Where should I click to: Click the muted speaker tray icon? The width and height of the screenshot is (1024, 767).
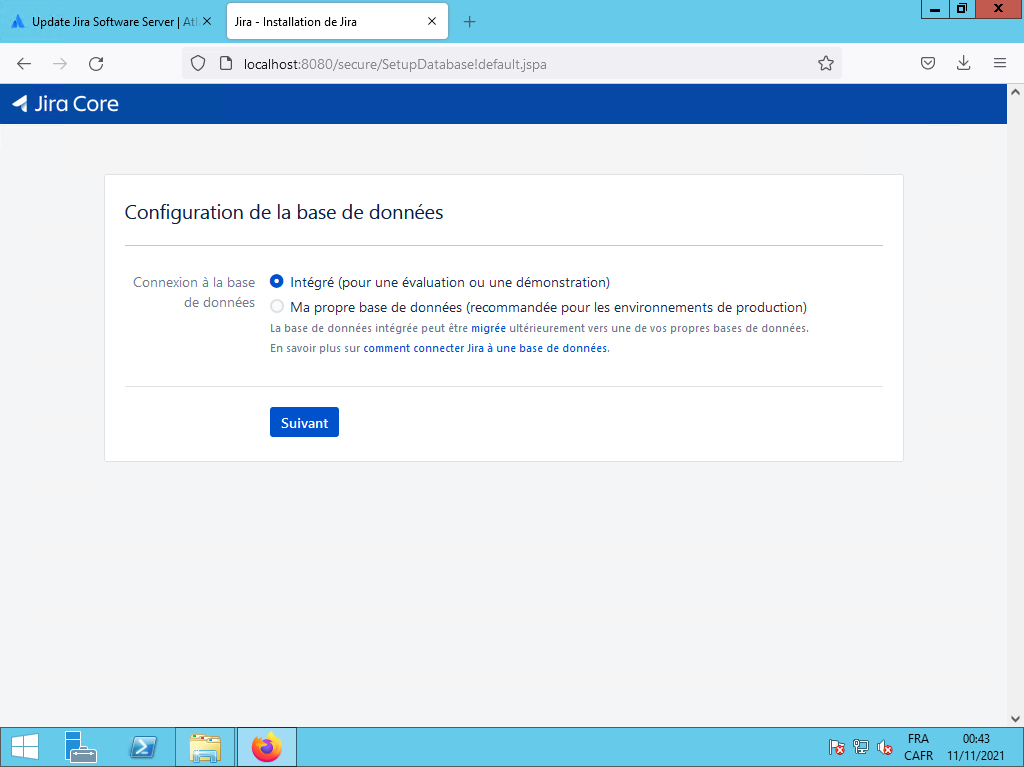(885, 747)
